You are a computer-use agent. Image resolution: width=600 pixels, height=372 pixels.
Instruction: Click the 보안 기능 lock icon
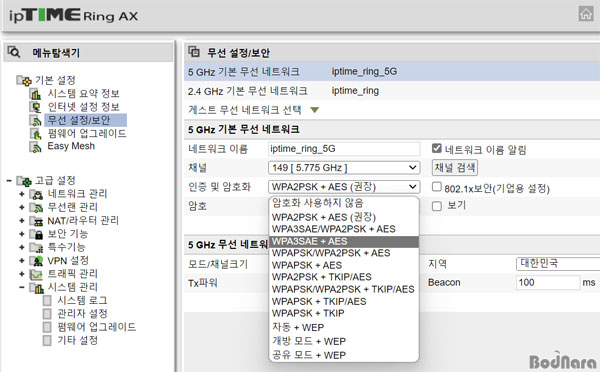(x=36, y=234)
